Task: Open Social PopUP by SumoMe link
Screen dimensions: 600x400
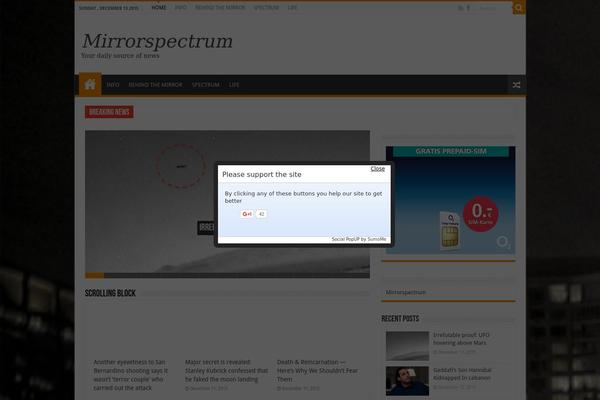Action: [x=359, y=239]
